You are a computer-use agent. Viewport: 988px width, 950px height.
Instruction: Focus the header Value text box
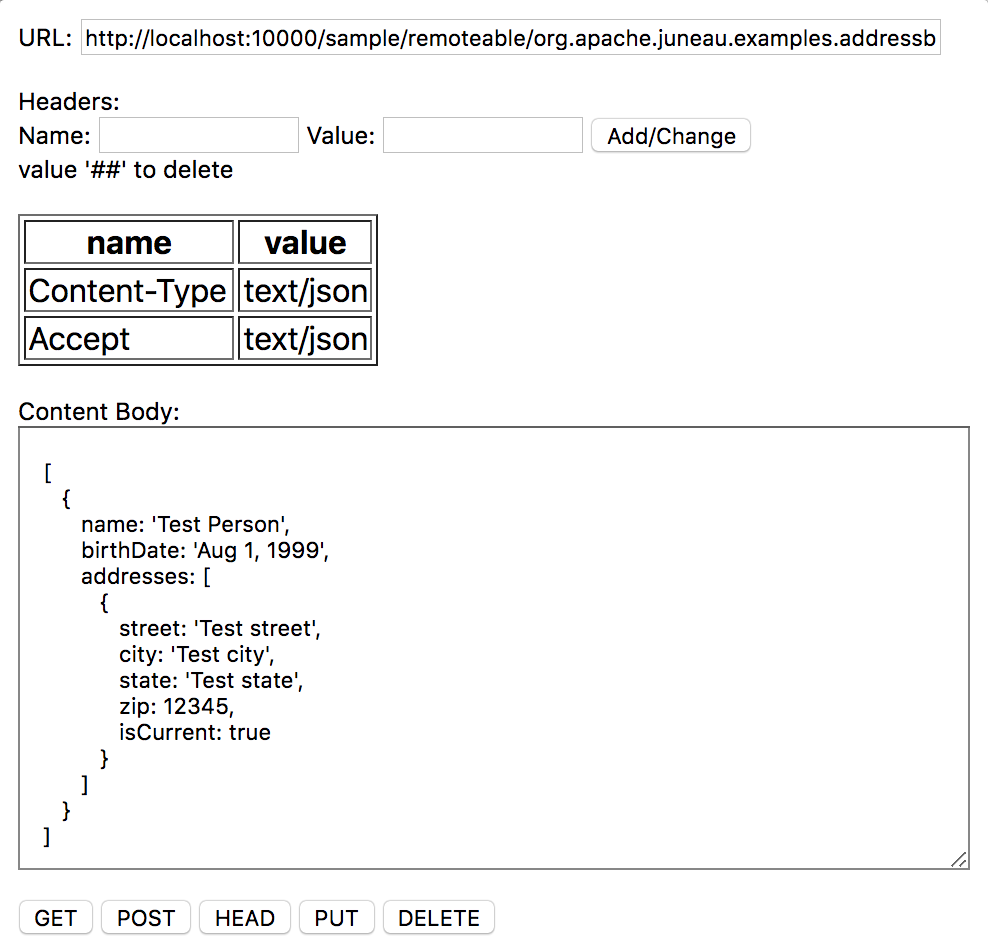click(482, 136)
